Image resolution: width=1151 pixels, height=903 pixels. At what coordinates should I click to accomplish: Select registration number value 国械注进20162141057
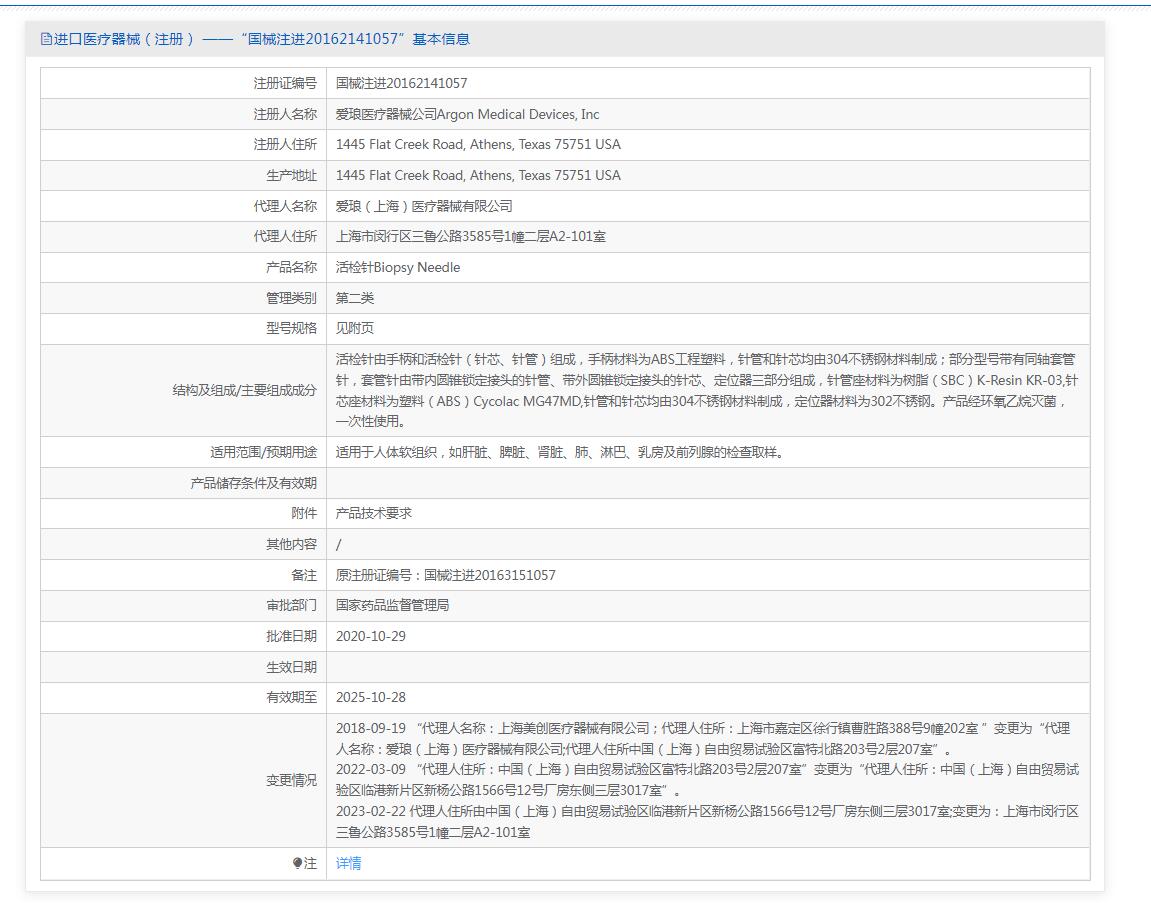pos(402,83)
